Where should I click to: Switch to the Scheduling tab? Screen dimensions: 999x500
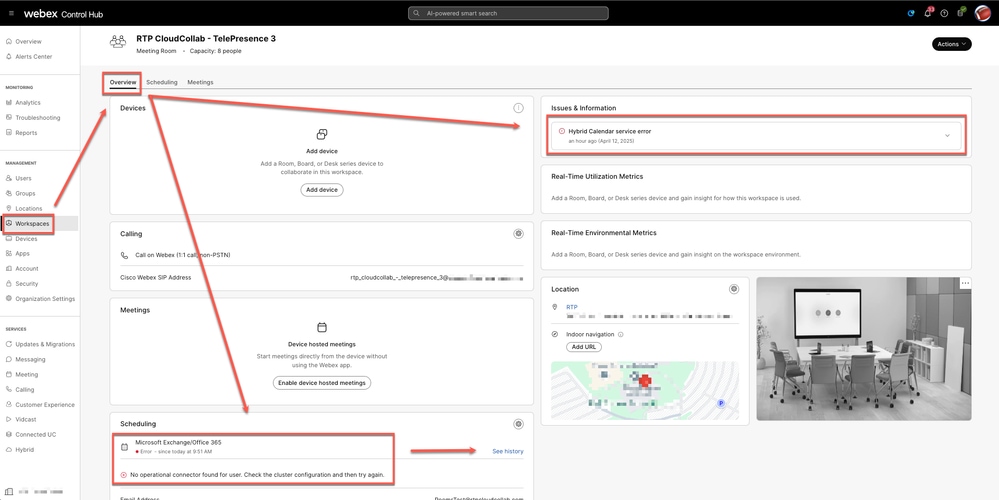(x=162, y=83)
